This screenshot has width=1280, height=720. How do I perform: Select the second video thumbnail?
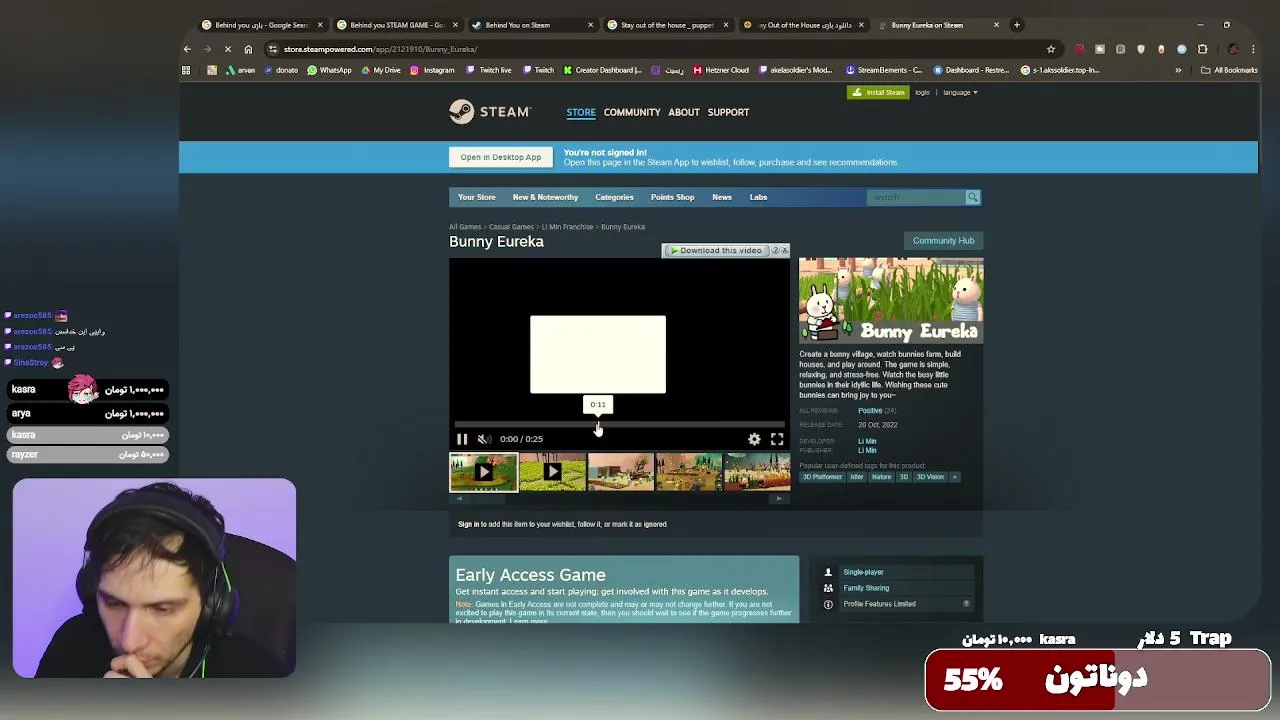point(552,472)
